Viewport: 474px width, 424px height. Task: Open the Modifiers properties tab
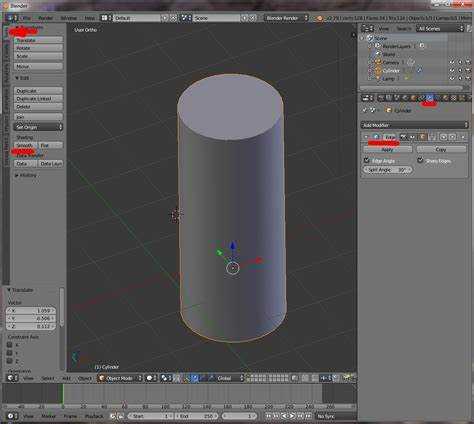[429, 98]
